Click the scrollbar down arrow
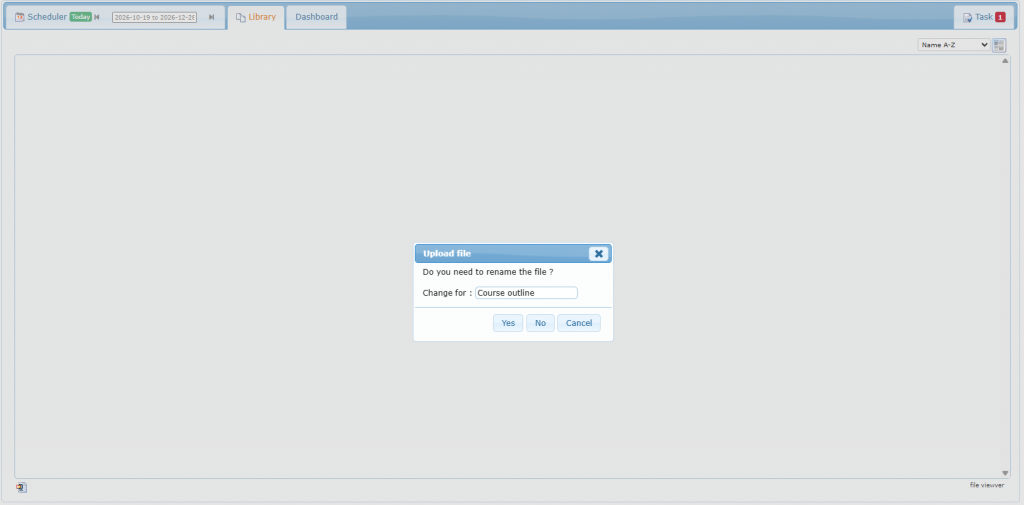 pos(1006,473)
